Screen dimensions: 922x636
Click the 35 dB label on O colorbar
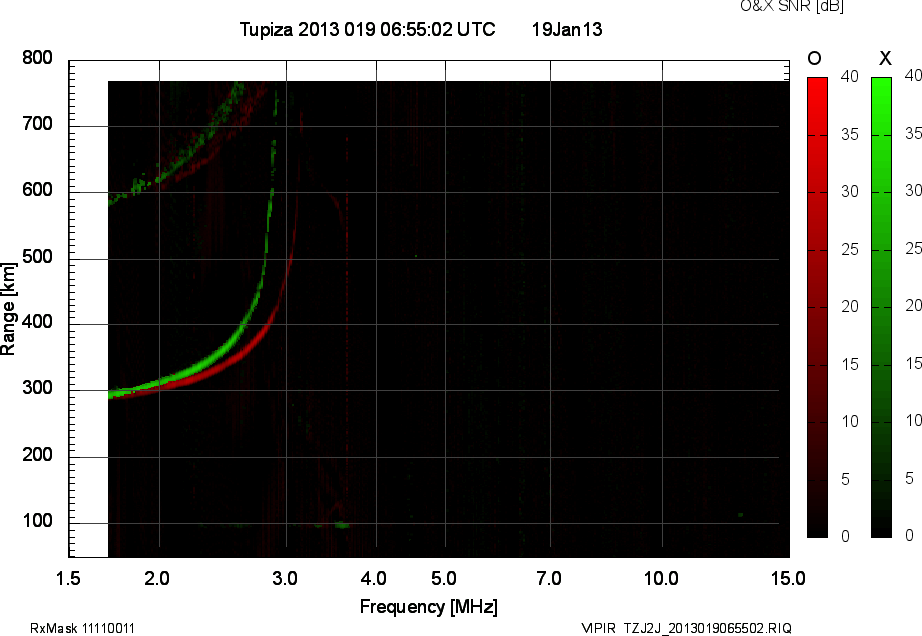(x=850, y=134)
